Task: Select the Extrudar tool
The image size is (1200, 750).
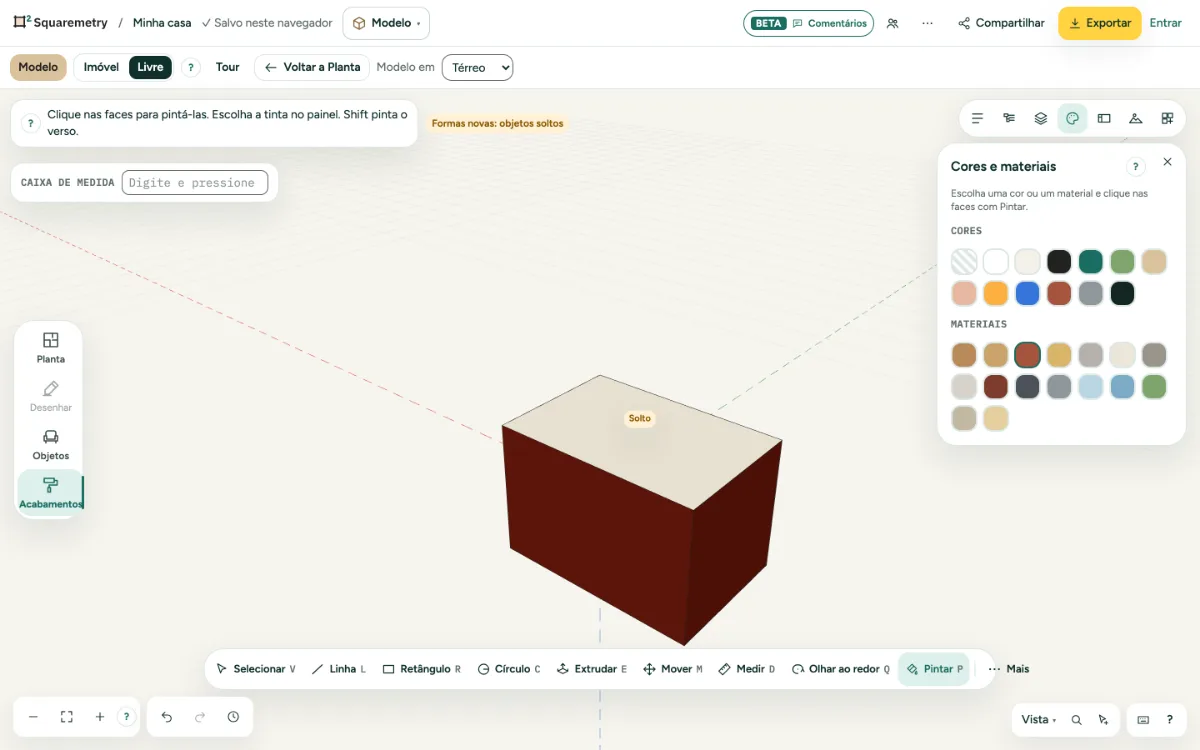Action: click(591, 669)
